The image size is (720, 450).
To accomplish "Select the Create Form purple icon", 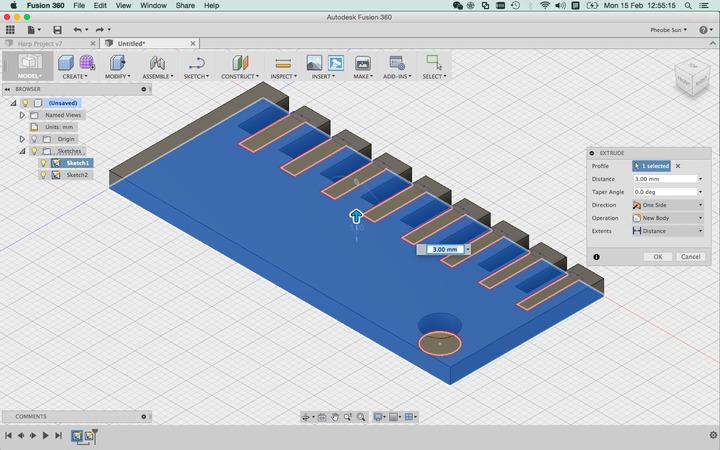I will [87, 62].
